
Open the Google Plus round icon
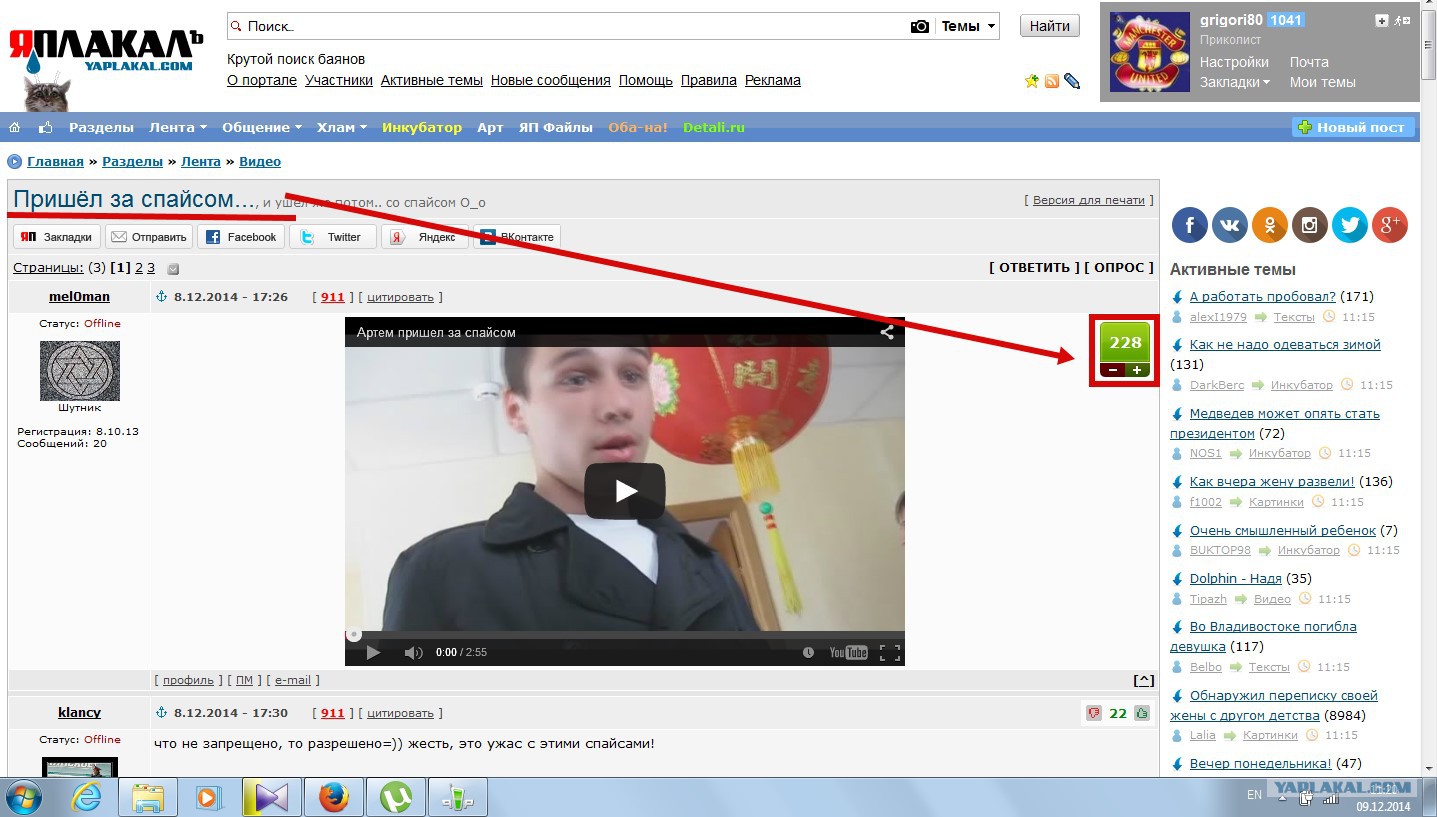pyautogui.click(x=1390, y=226)
